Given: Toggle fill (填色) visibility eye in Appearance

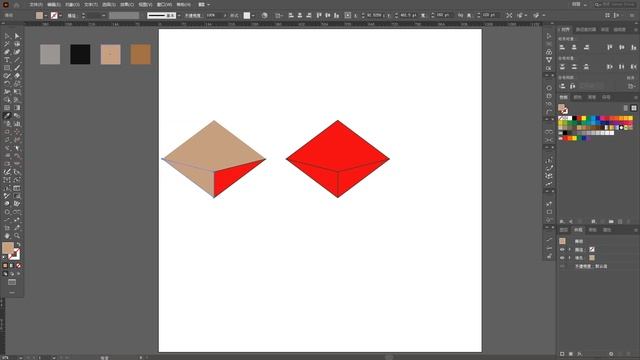Looking at the screenshot, I should coord(562,258).
